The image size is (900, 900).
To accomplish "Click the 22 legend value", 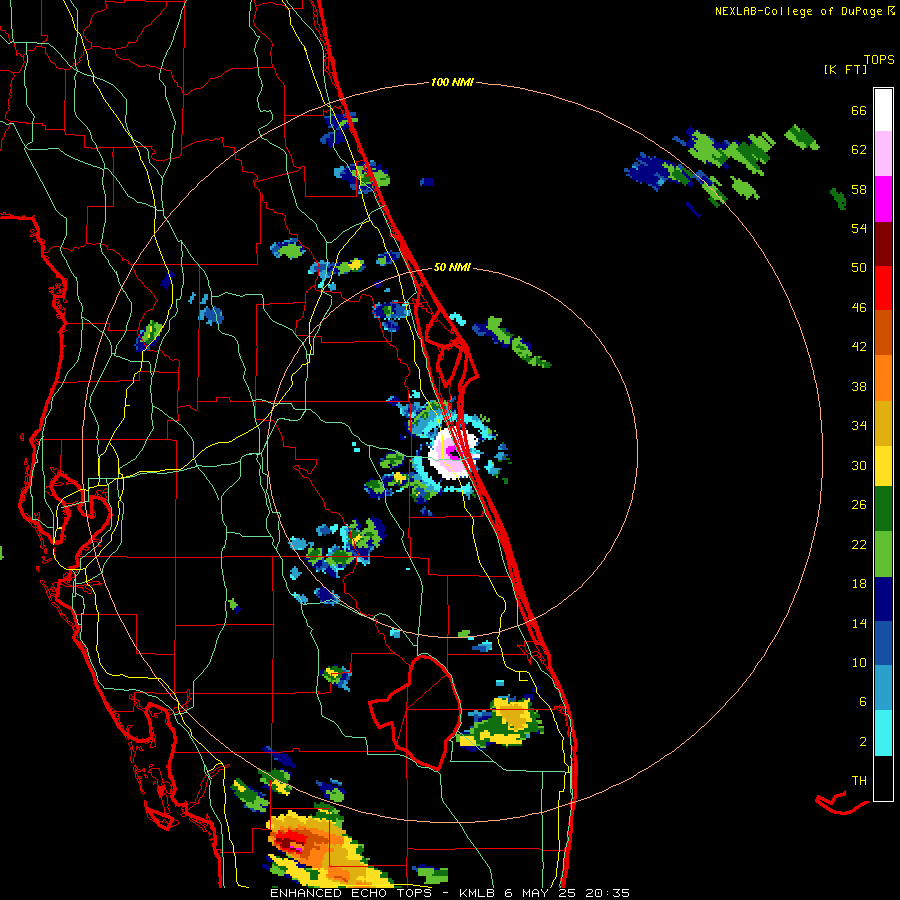I will 859,544.
